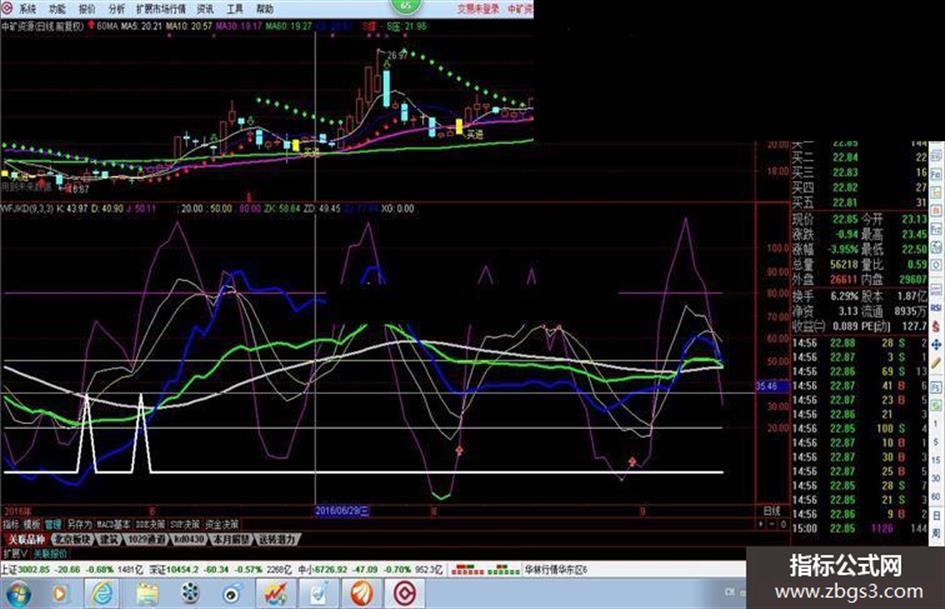Image resolution: width=945 pixels, height=609 pixels.
Task: Switch to 30-minute period in sidebar
Action: click(936, 479)
